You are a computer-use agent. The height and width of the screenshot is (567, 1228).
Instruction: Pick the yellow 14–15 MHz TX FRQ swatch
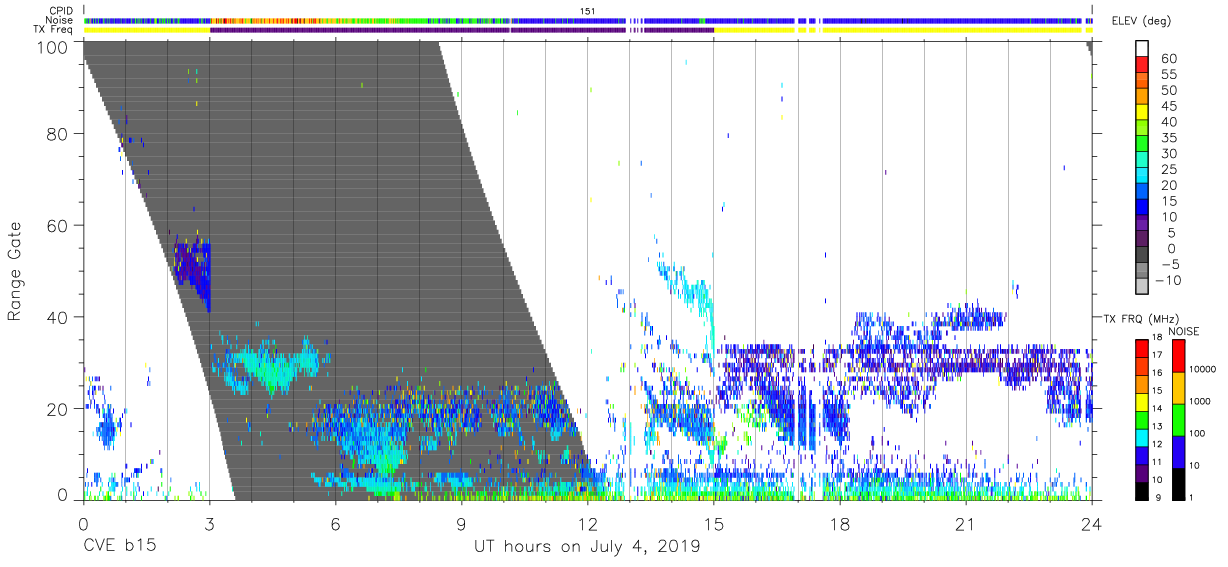tap(1141, 401)
